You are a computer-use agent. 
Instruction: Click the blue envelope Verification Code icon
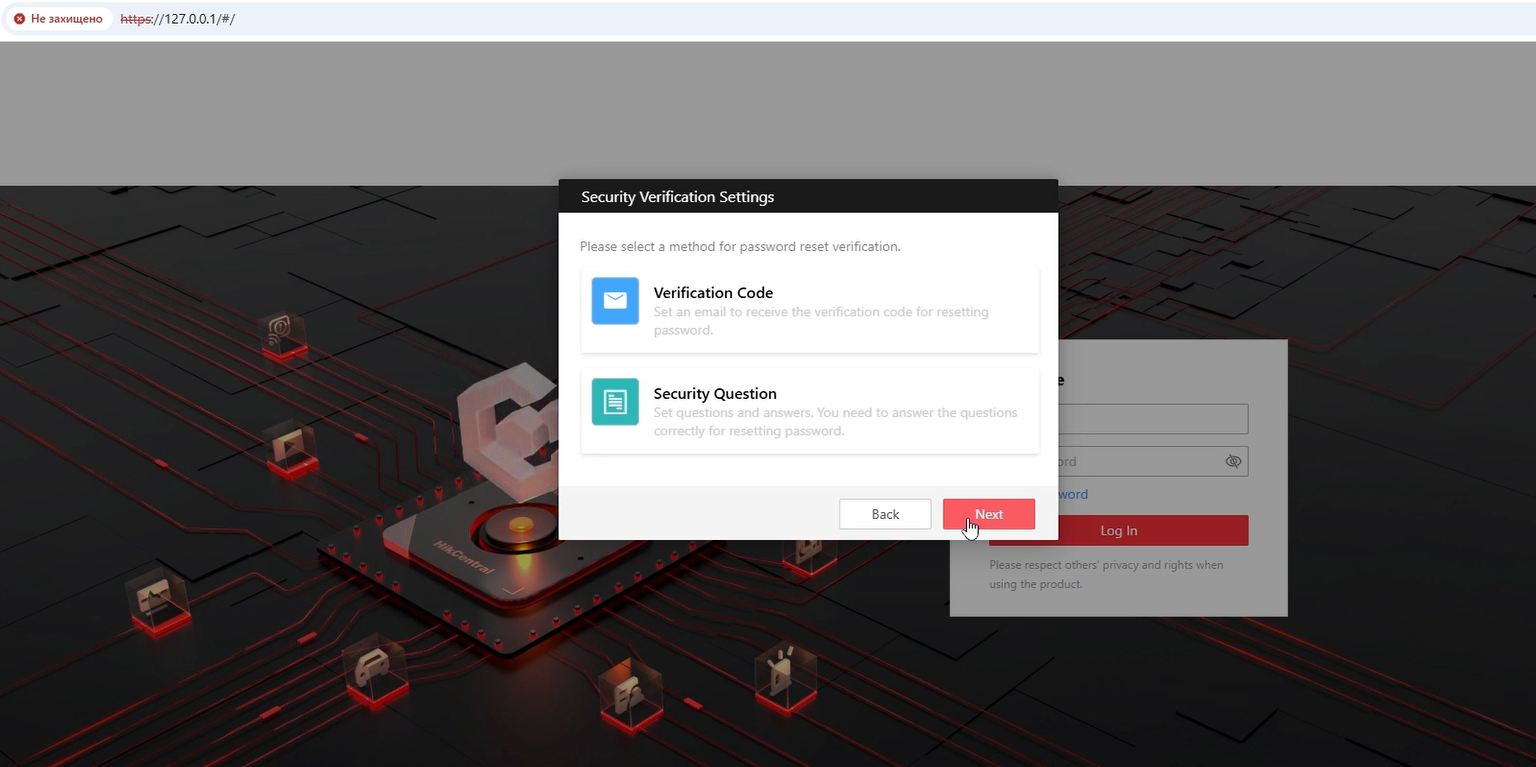click(615, 301)
